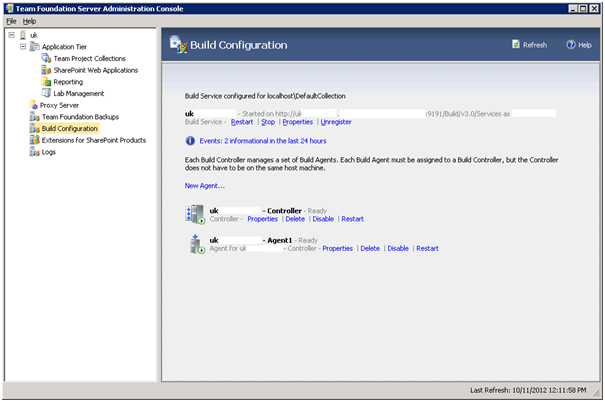The height and width of the screenshot is (402, 605).
Task: Open Help from the header question icon
Action: click(571, 45)
